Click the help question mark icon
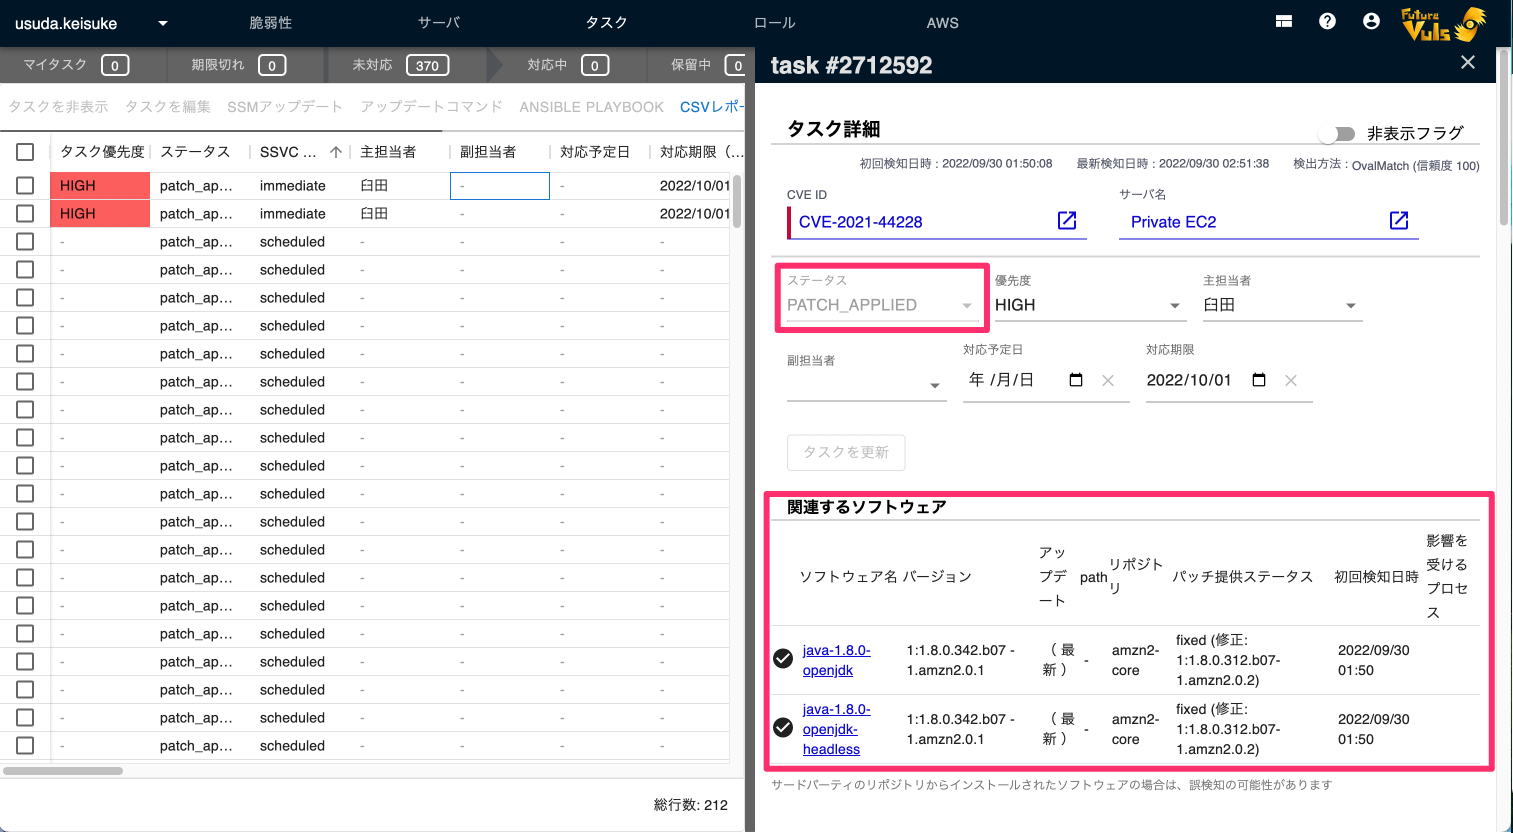 pos(1327,20)
